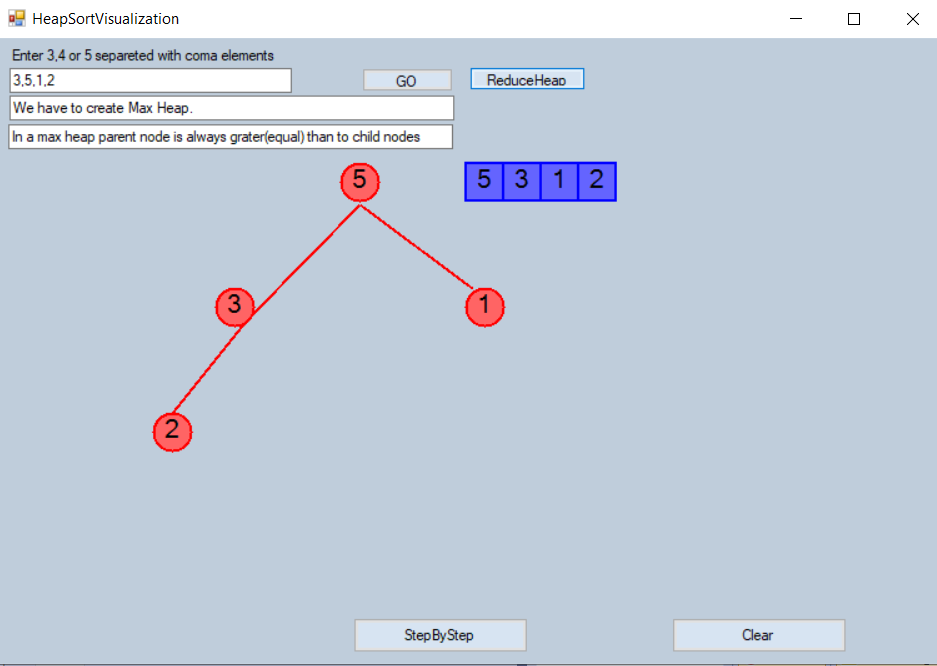
Task: Run the StepByStep visualization
Action: [x=440, y=635]
